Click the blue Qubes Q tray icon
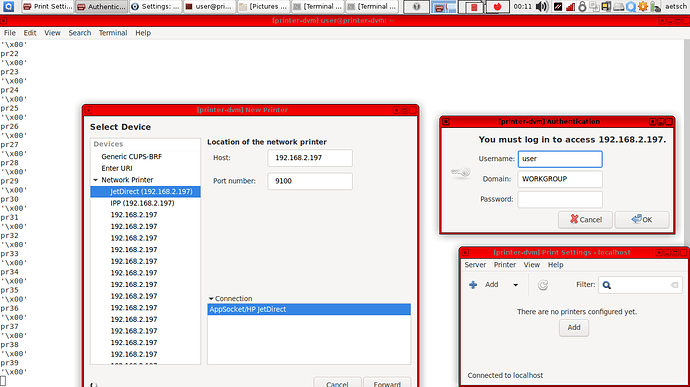This screenshot has width=690, height=387. [x=631, y=7]
